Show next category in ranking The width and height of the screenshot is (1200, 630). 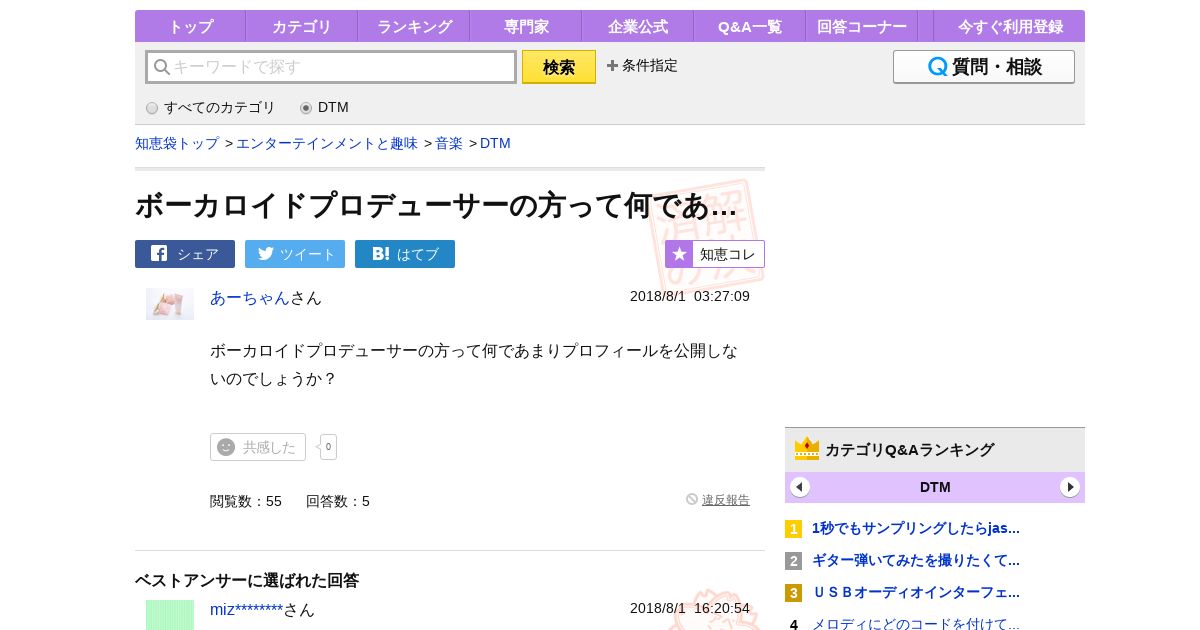1070,487
